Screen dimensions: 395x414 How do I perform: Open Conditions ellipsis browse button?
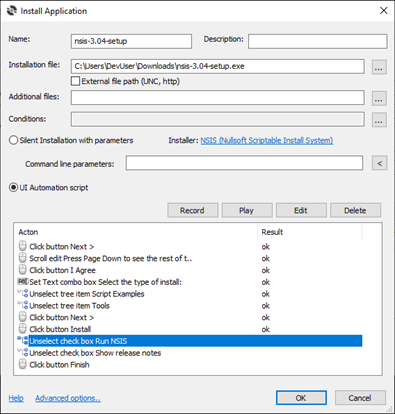(x=379, y=120)
